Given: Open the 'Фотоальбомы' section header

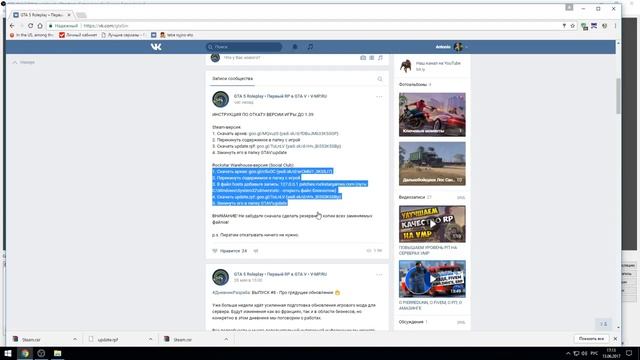Looking at the screenshot, I should pos(413,84).
